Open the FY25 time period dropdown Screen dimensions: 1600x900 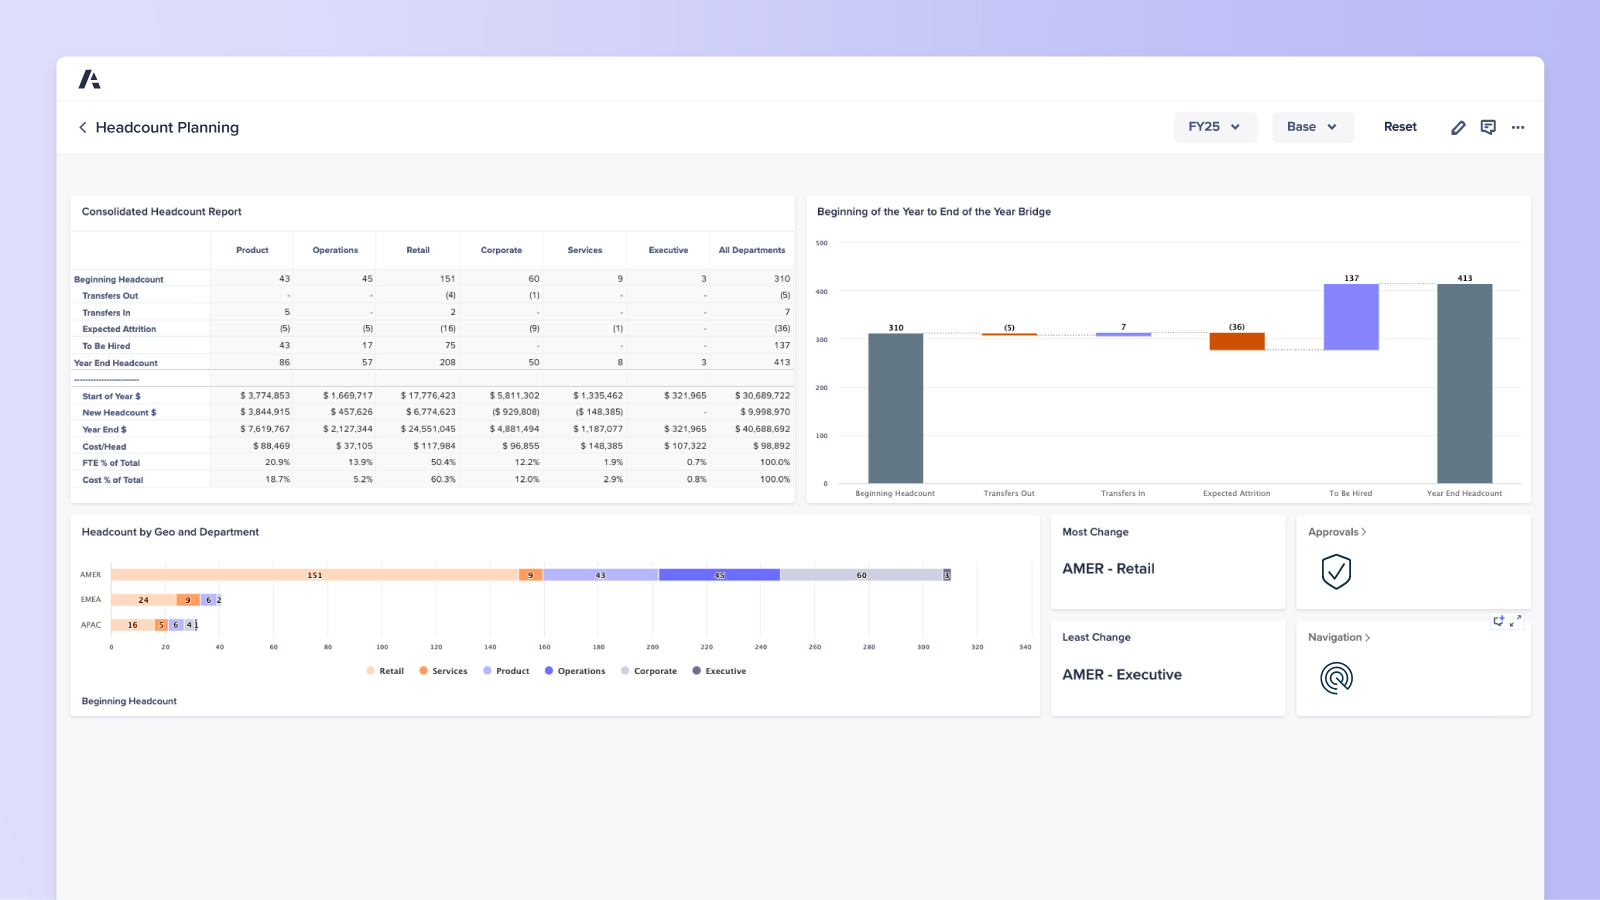[x=1214, y=127]
